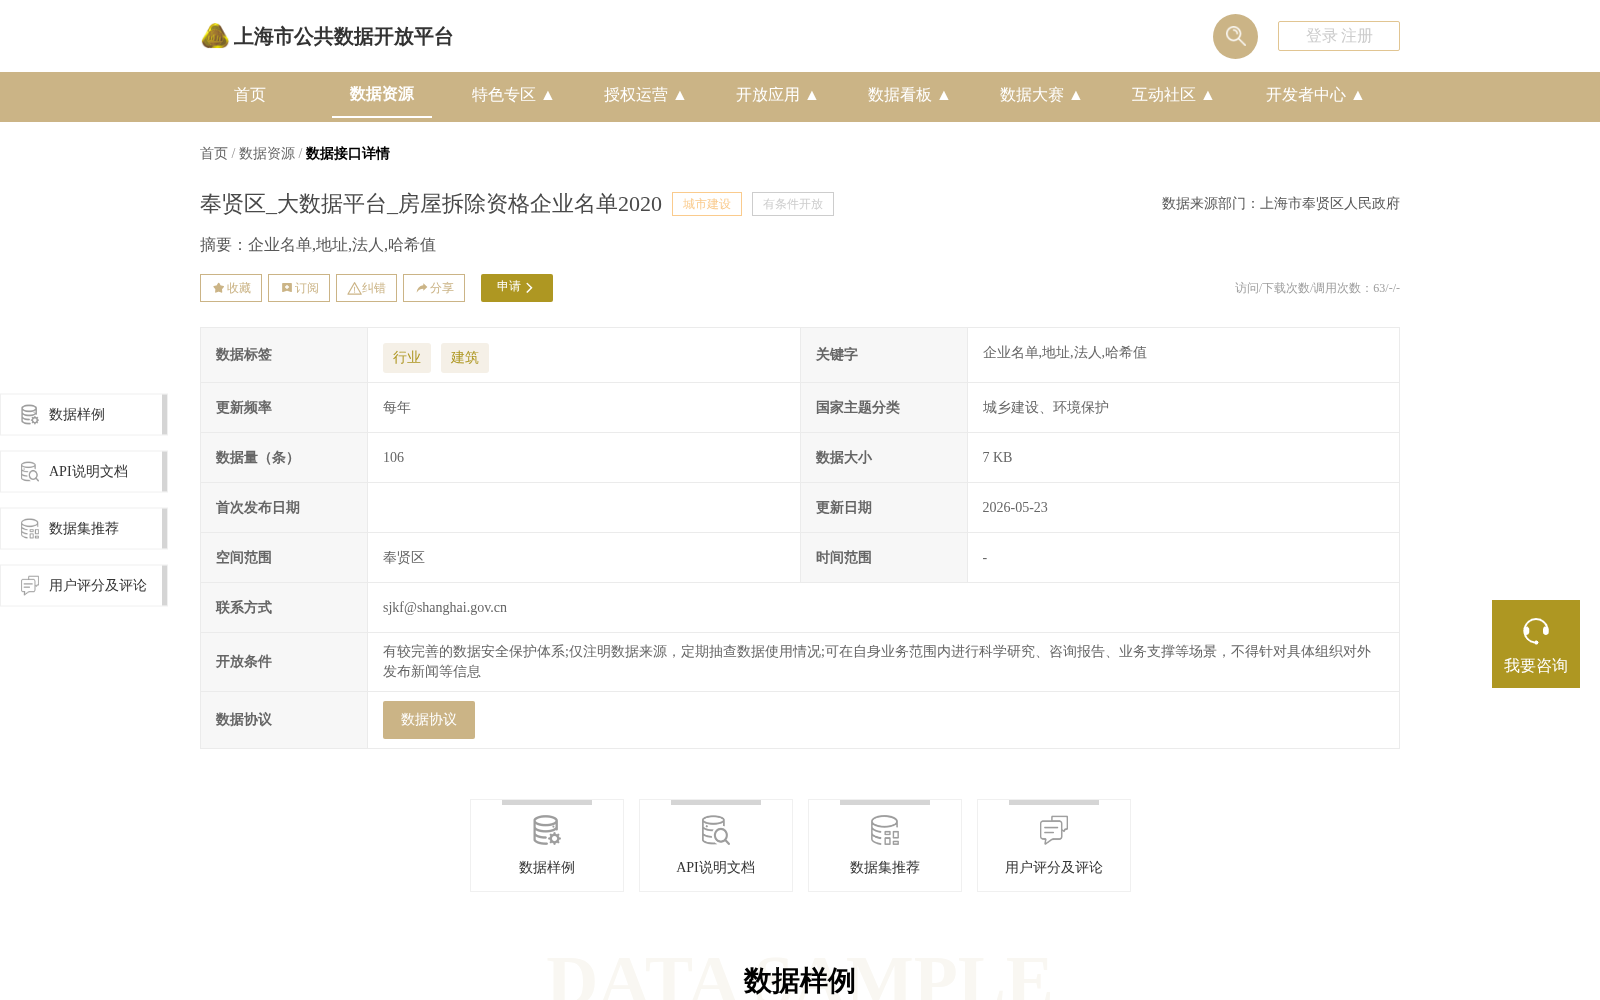
Task: Click the sidebar 数据样例 database icon
Action: (x=30, y=414)
